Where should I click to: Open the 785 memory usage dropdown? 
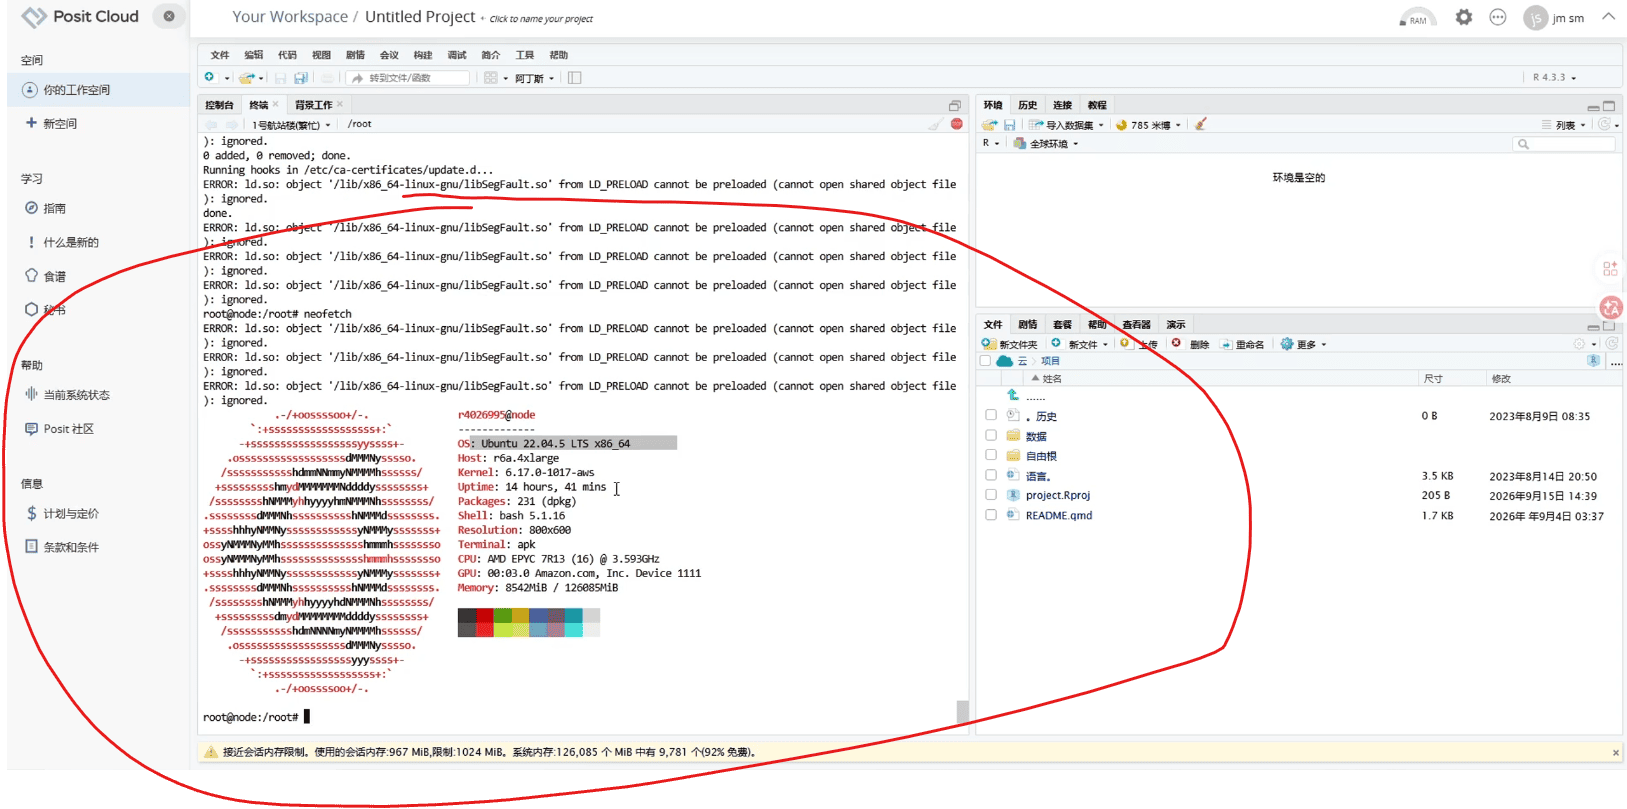point(1148,125)
